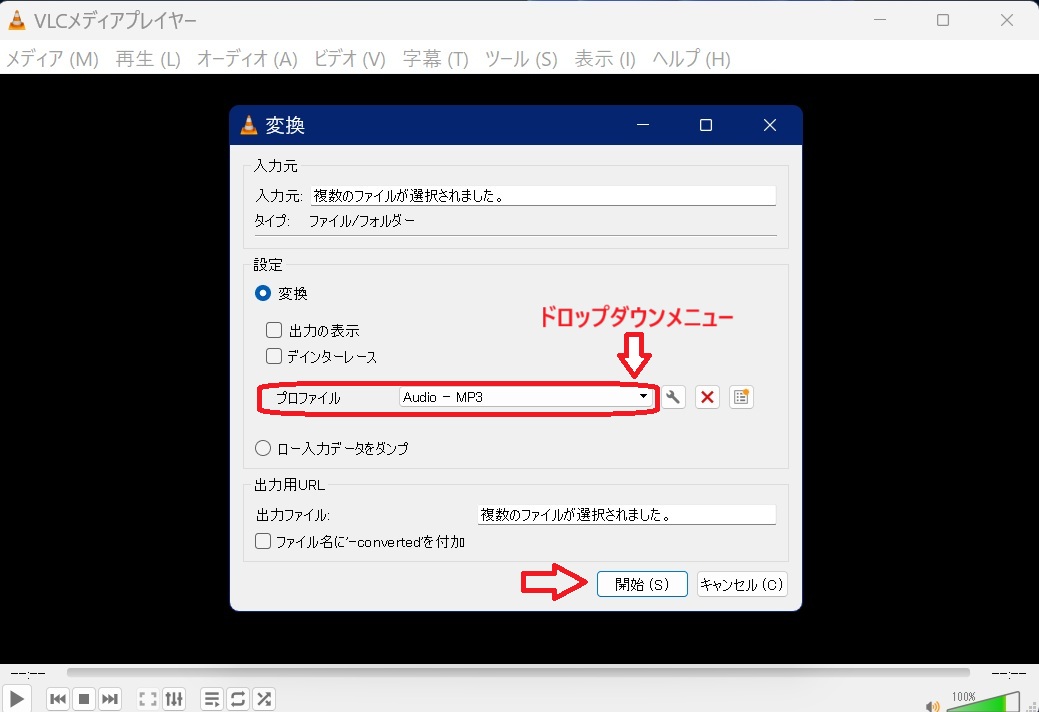The width and height of the screenshot is (1039, 712).
Task: Adjust the 100% volume slider
Action: (984, 702)
